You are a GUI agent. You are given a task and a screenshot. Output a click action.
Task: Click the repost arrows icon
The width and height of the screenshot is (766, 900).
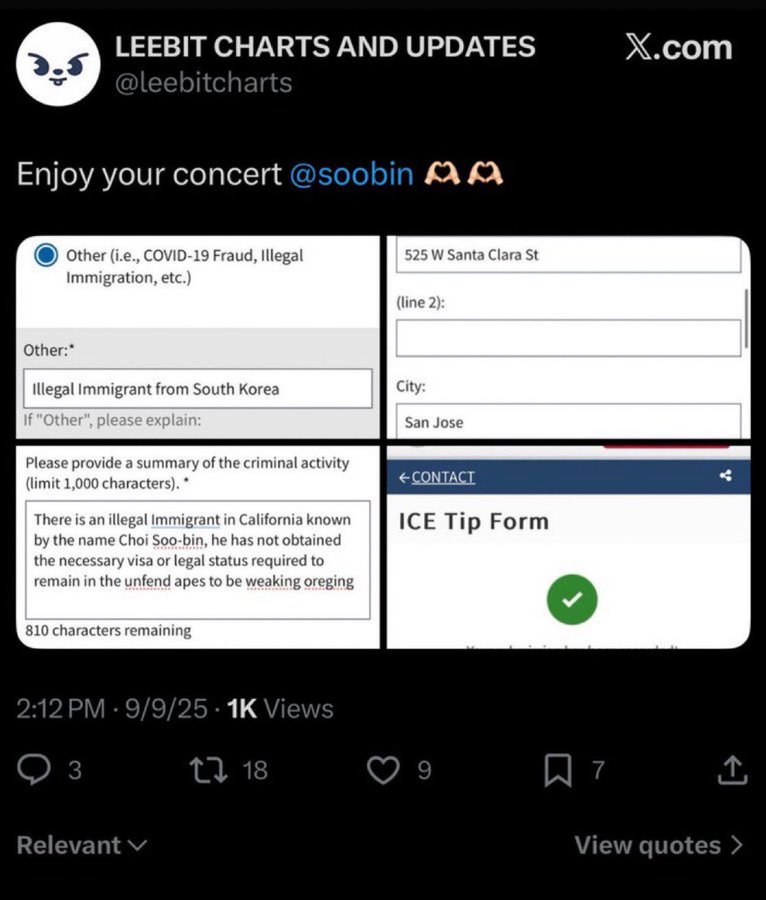208,769
